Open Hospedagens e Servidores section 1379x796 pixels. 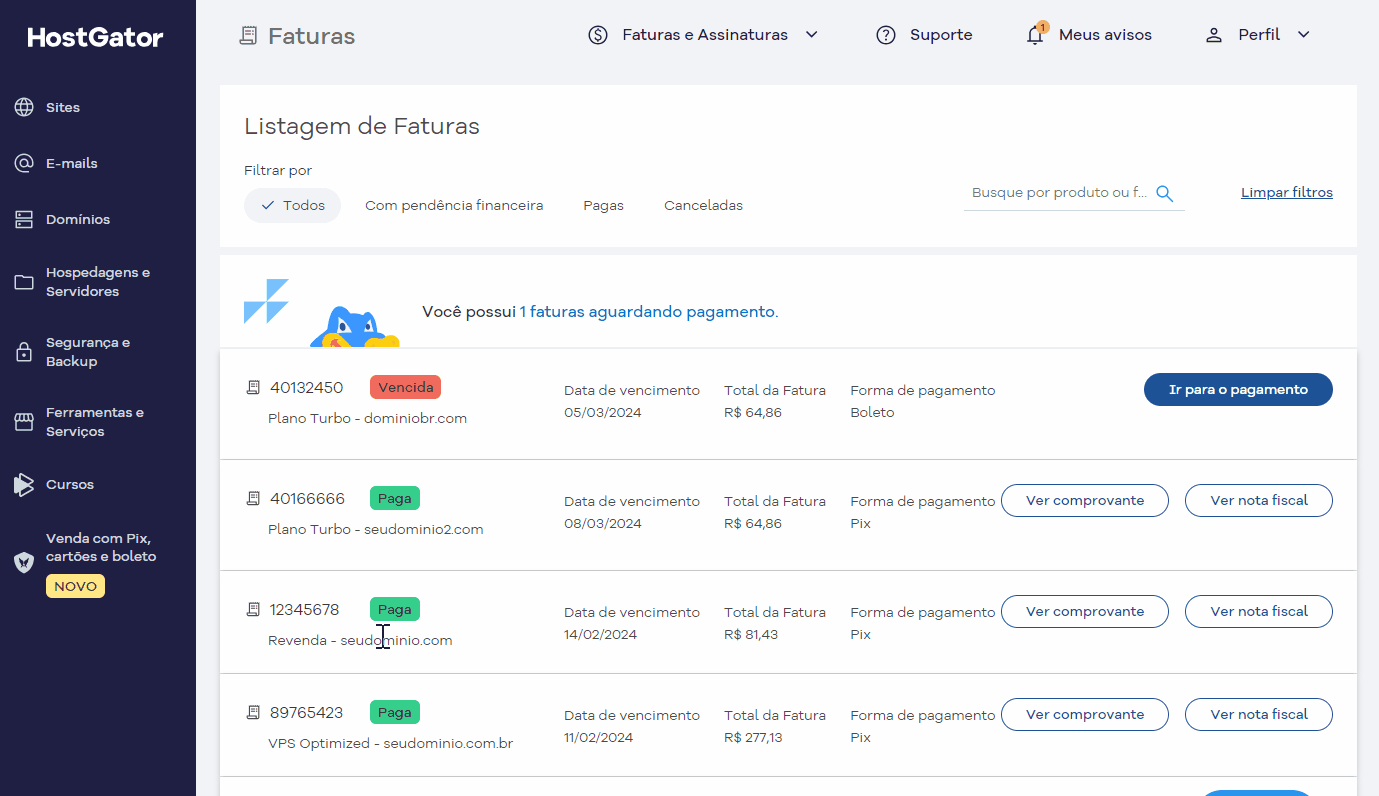(x=98, y=282)
